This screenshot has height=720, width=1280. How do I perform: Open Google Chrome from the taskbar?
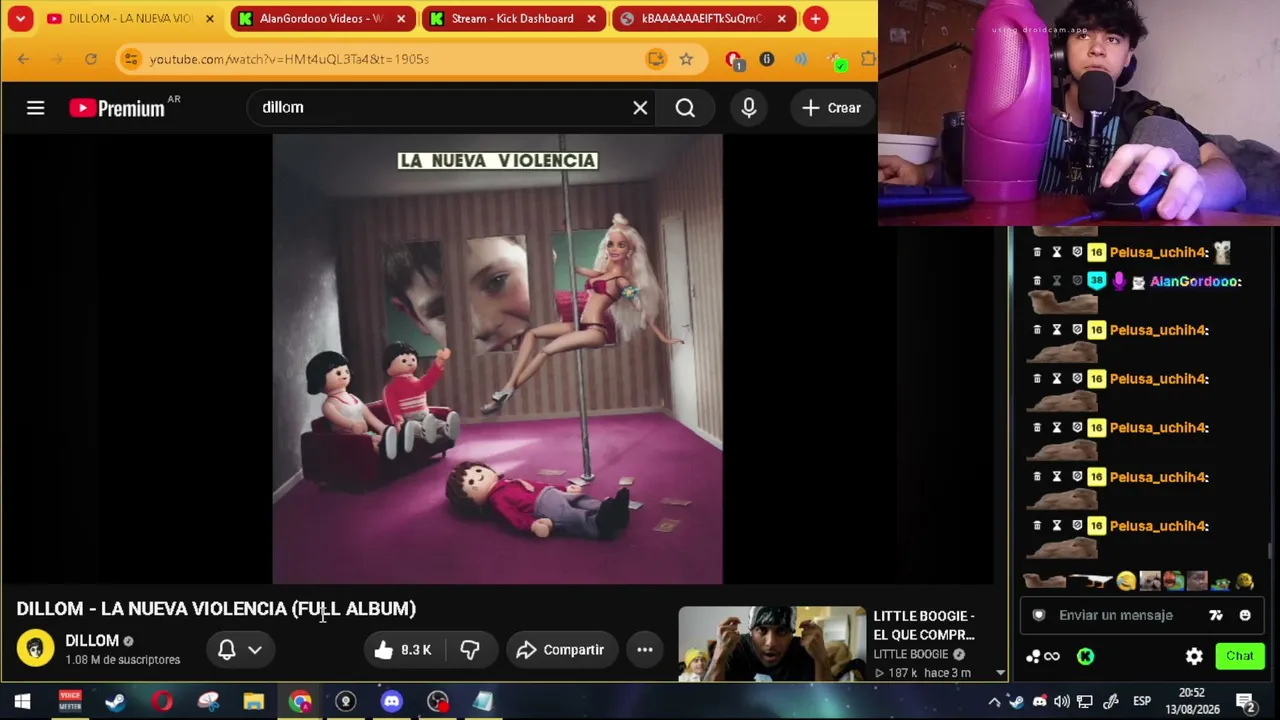click(300, 701)
